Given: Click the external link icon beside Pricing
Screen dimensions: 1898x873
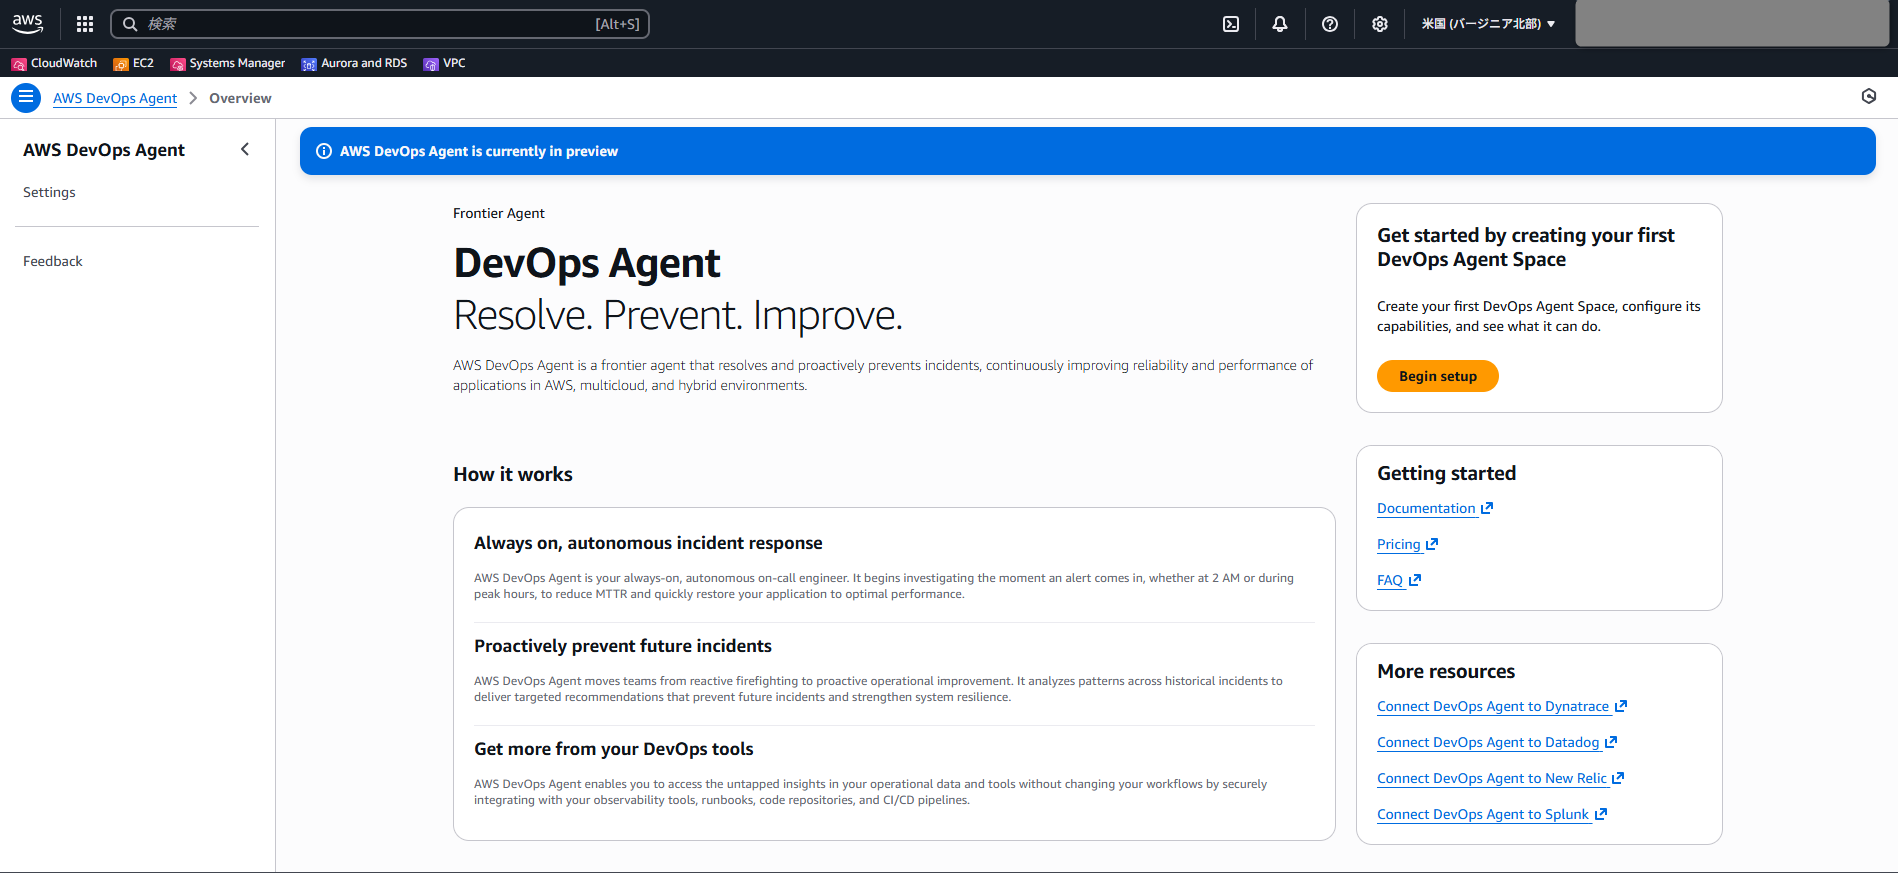Looking at the screenshot, I should (x=1432, y=544).
